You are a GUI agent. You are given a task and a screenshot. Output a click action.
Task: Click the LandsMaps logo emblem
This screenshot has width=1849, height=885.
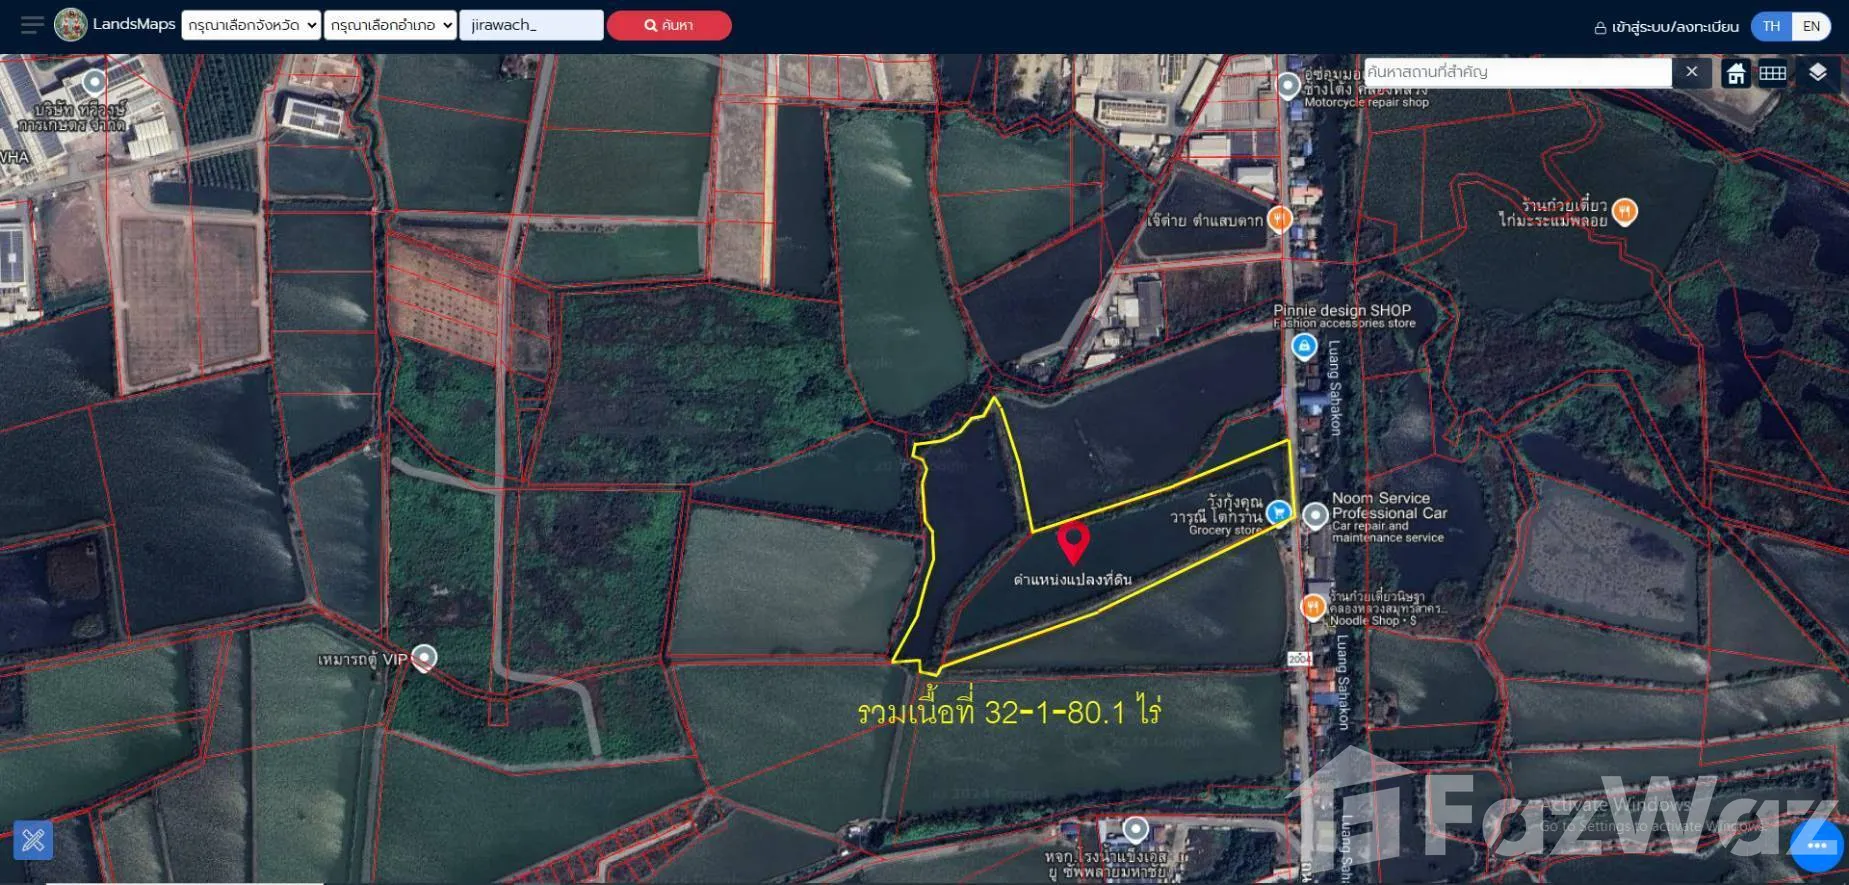tap(71, 25)
